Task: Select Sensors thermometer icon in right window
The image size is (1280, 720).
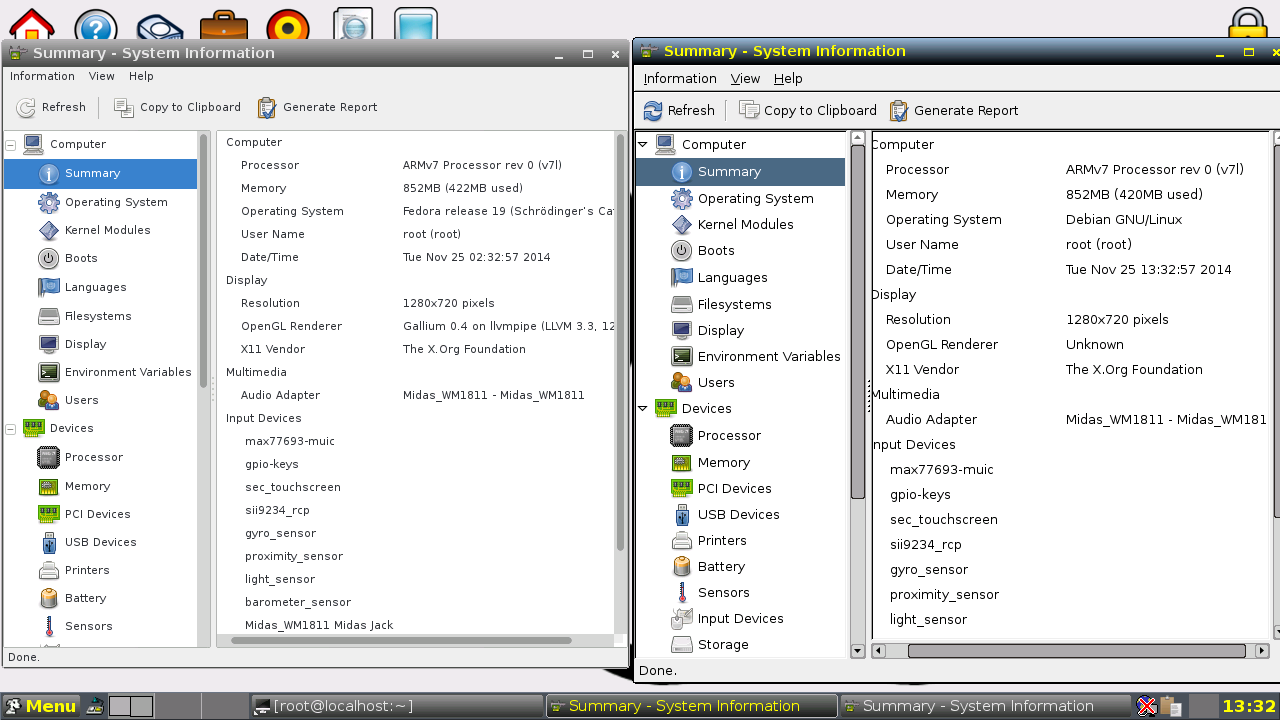Action: coord(682,592)
